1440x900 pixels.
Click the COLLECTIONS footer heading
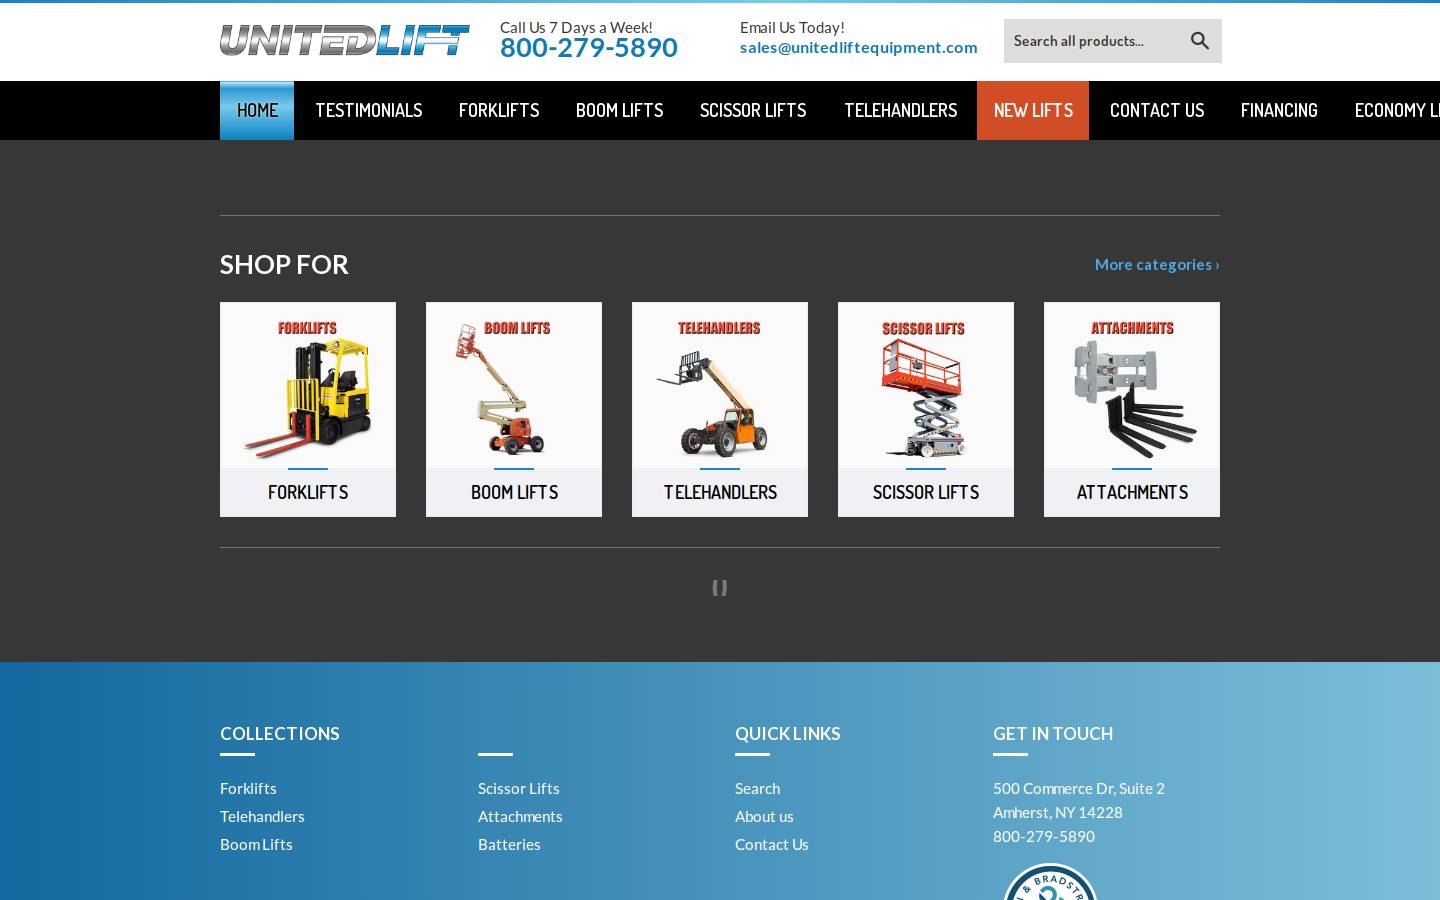279,733
